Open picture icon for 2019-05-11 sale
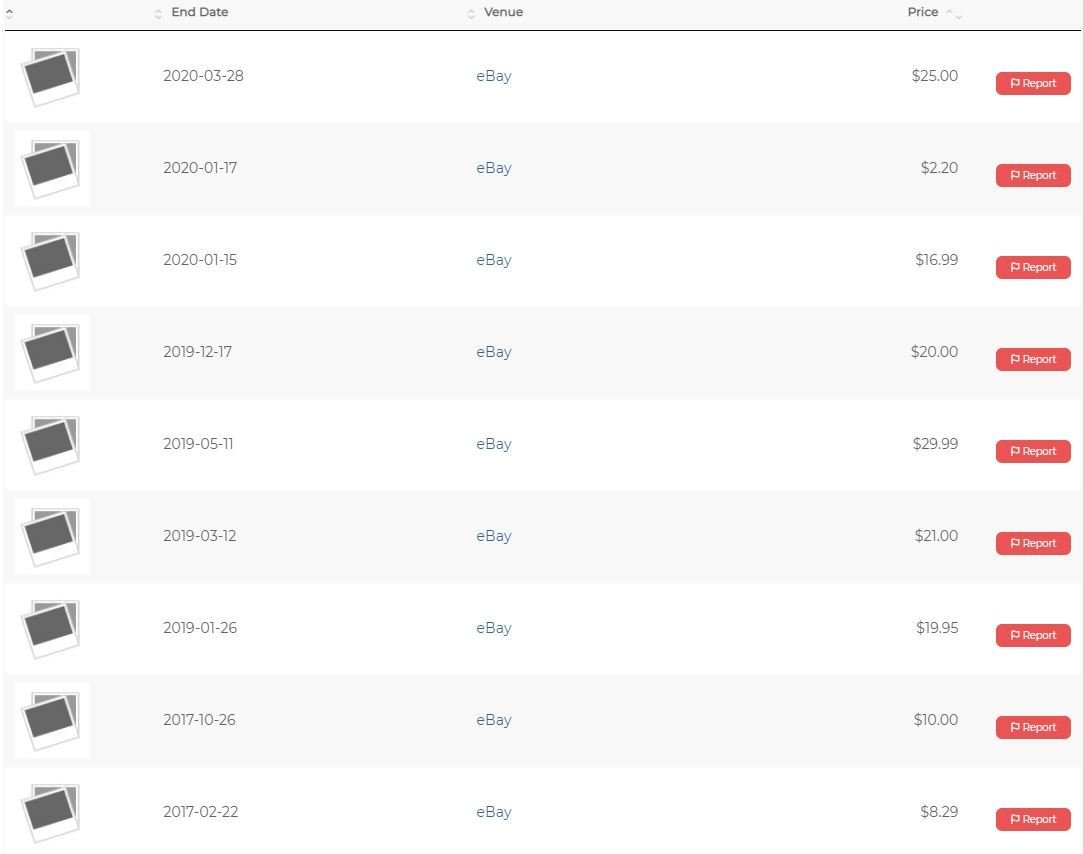The width and height of the screenshot is (1083, 854). click(51, 444)
